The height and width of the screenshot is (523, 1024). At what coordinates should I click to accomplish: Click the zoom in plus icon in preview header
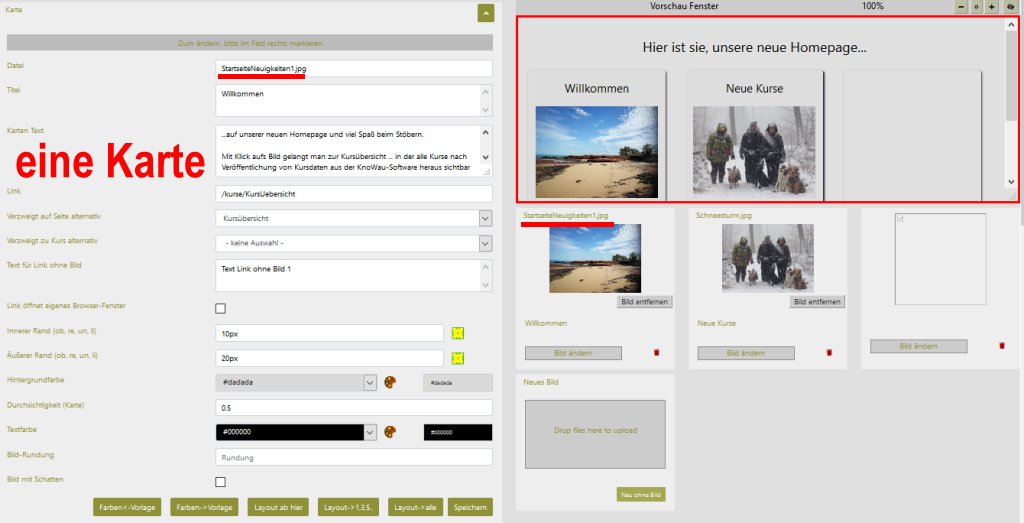pos(992,6)
